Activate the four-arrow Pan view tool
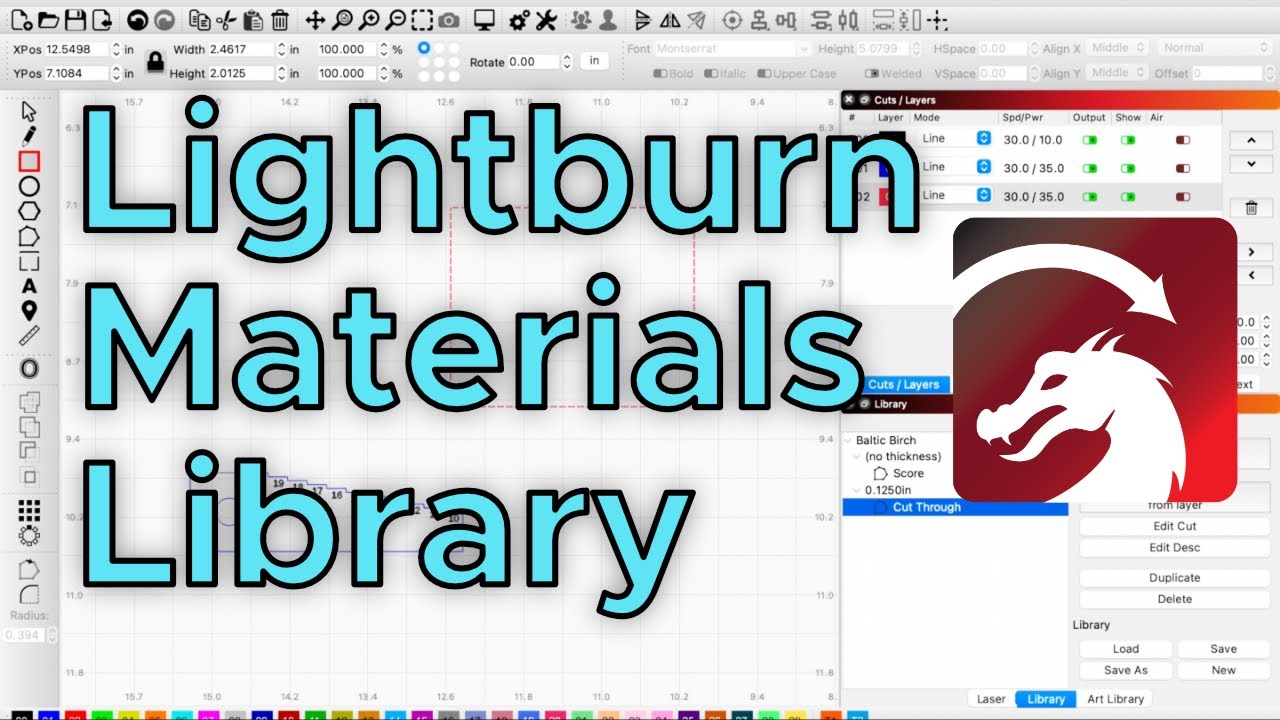Image resolution: width=1280 pixels, height=720 pixels. (x=316, y=19)
